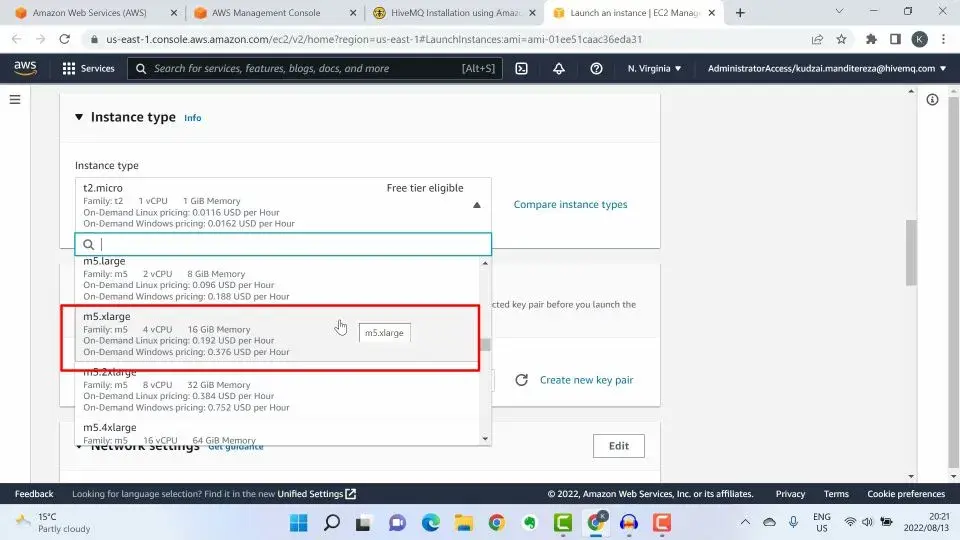Open the ENG US language indicator

[x=822, y=522]
